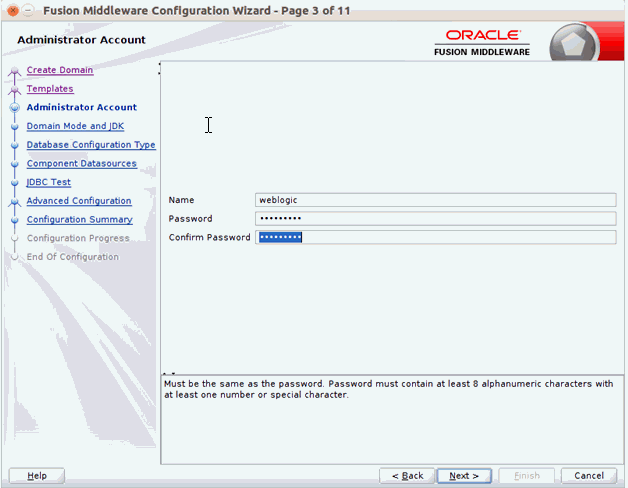
Task: Click the Administrator Account page heading
Action: tap(81, 40)
